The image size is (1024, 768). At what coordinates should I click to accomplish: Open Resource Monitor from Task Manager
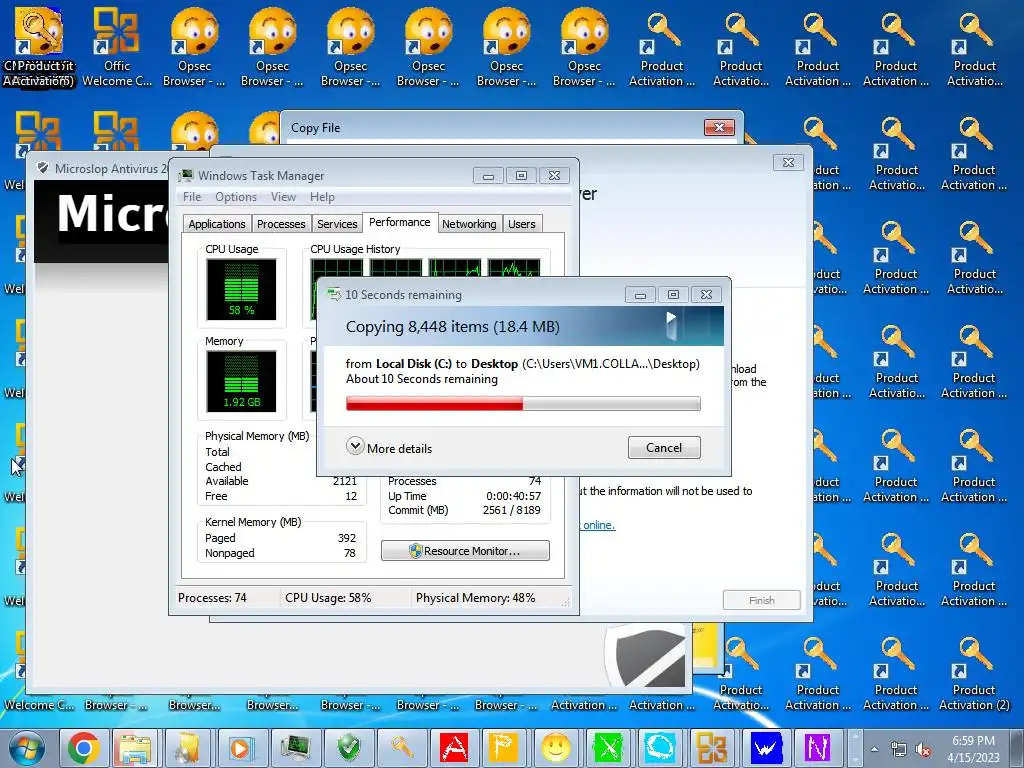coord(465,551)
